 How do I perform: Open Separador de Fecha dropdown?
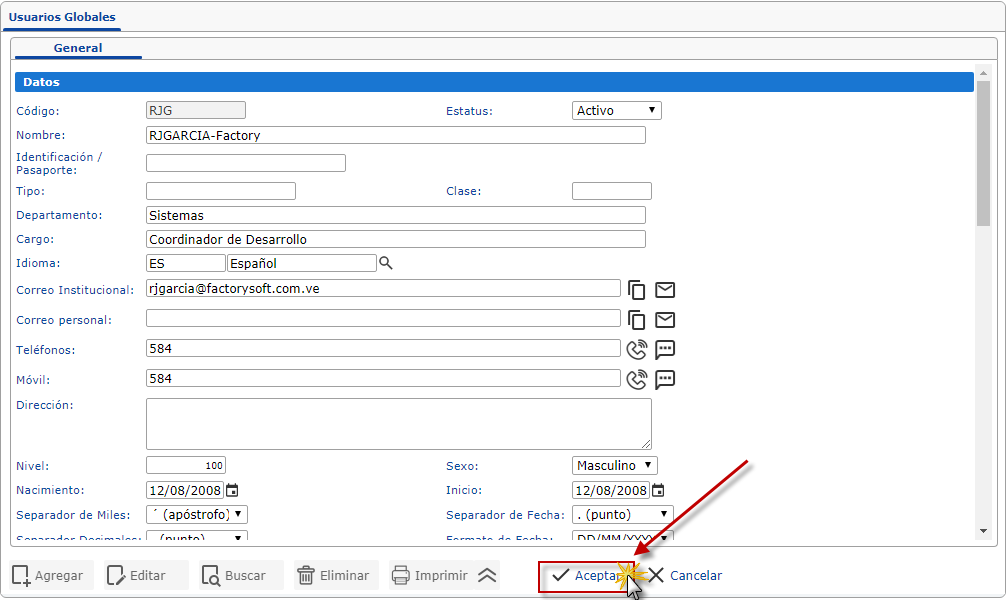coord(622,515)
